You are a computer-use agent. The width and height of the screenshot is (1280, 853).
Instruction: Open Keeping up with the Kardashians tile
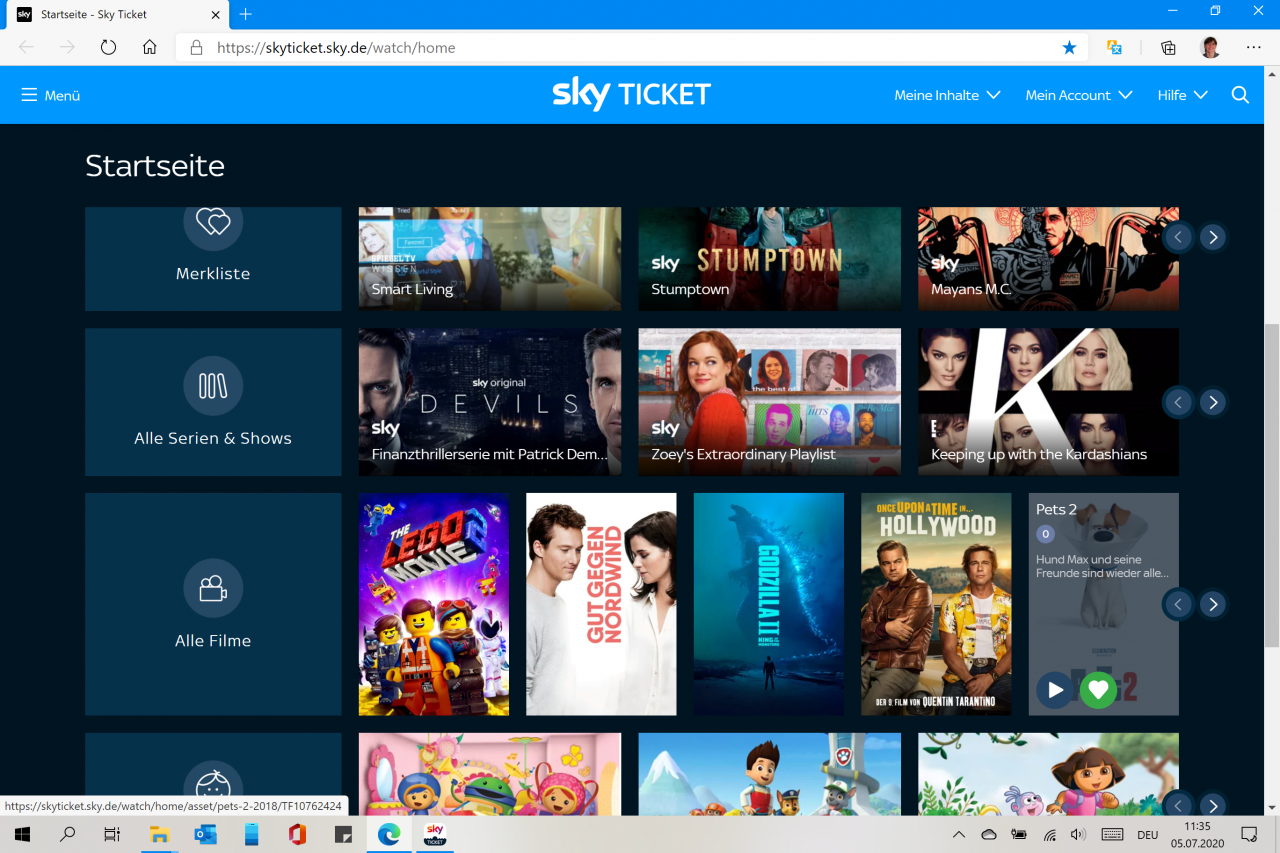pyautogui.click(x=1048, y=402)
